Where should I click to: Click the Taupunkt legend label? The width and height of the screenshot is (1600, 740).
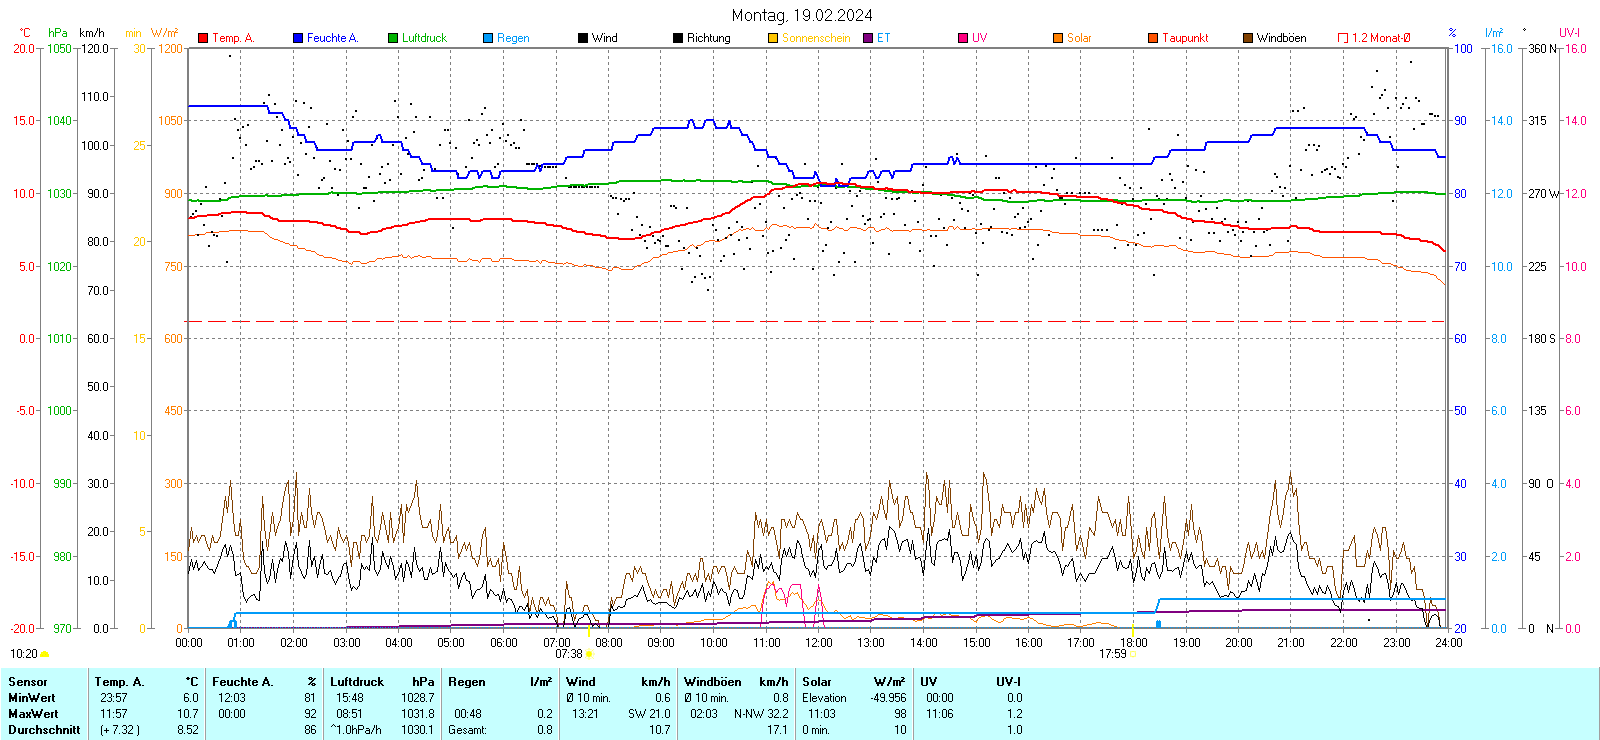1185,38
